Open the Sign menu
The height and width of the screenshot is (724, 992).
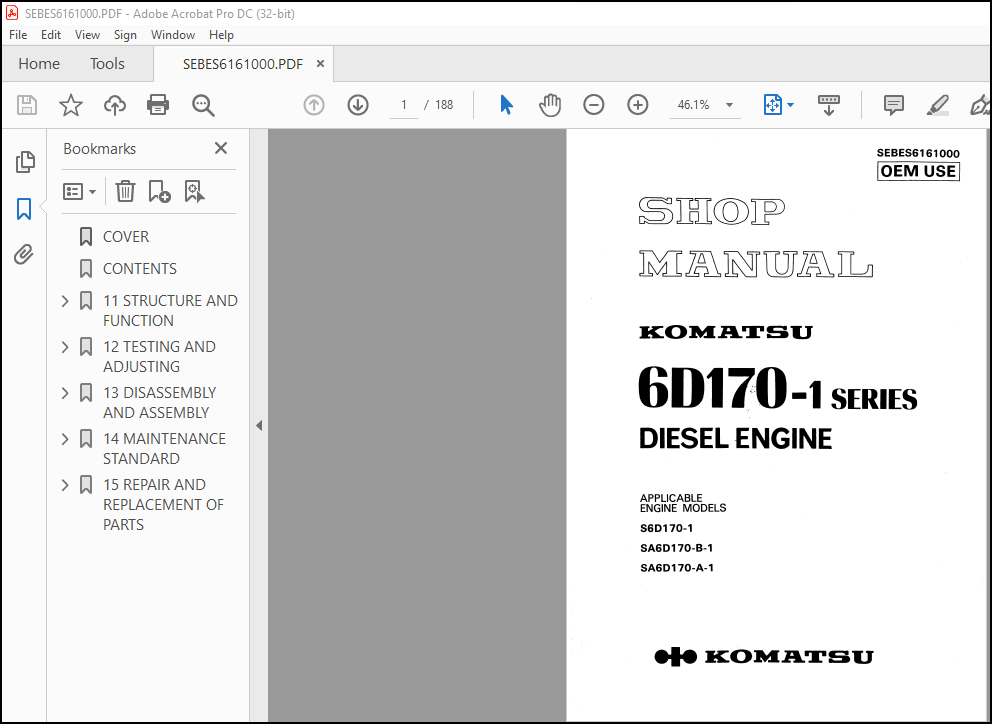pyautogui.click(x=125, y=35)
